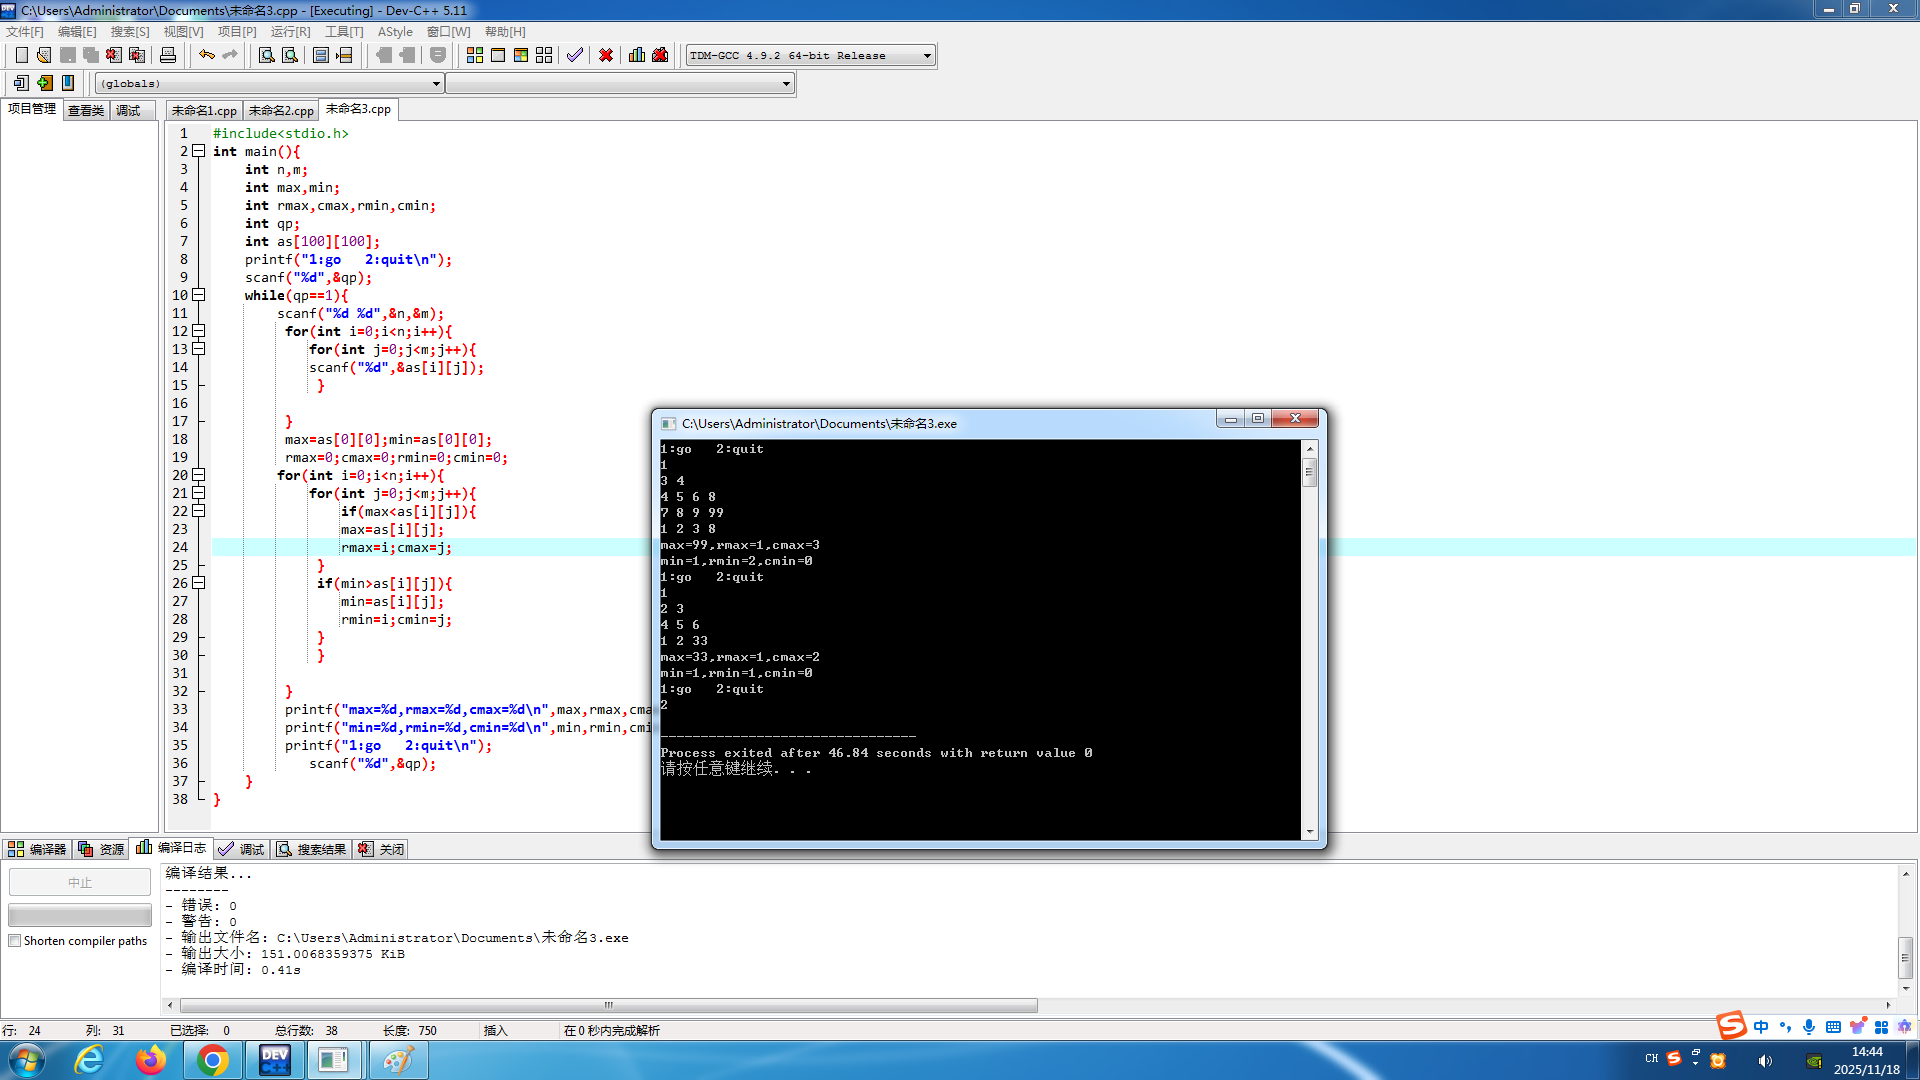1920x1080 pixels.
Task: Open the TDM-GCC compiler selection dropdown
Action: click(927, 56)
